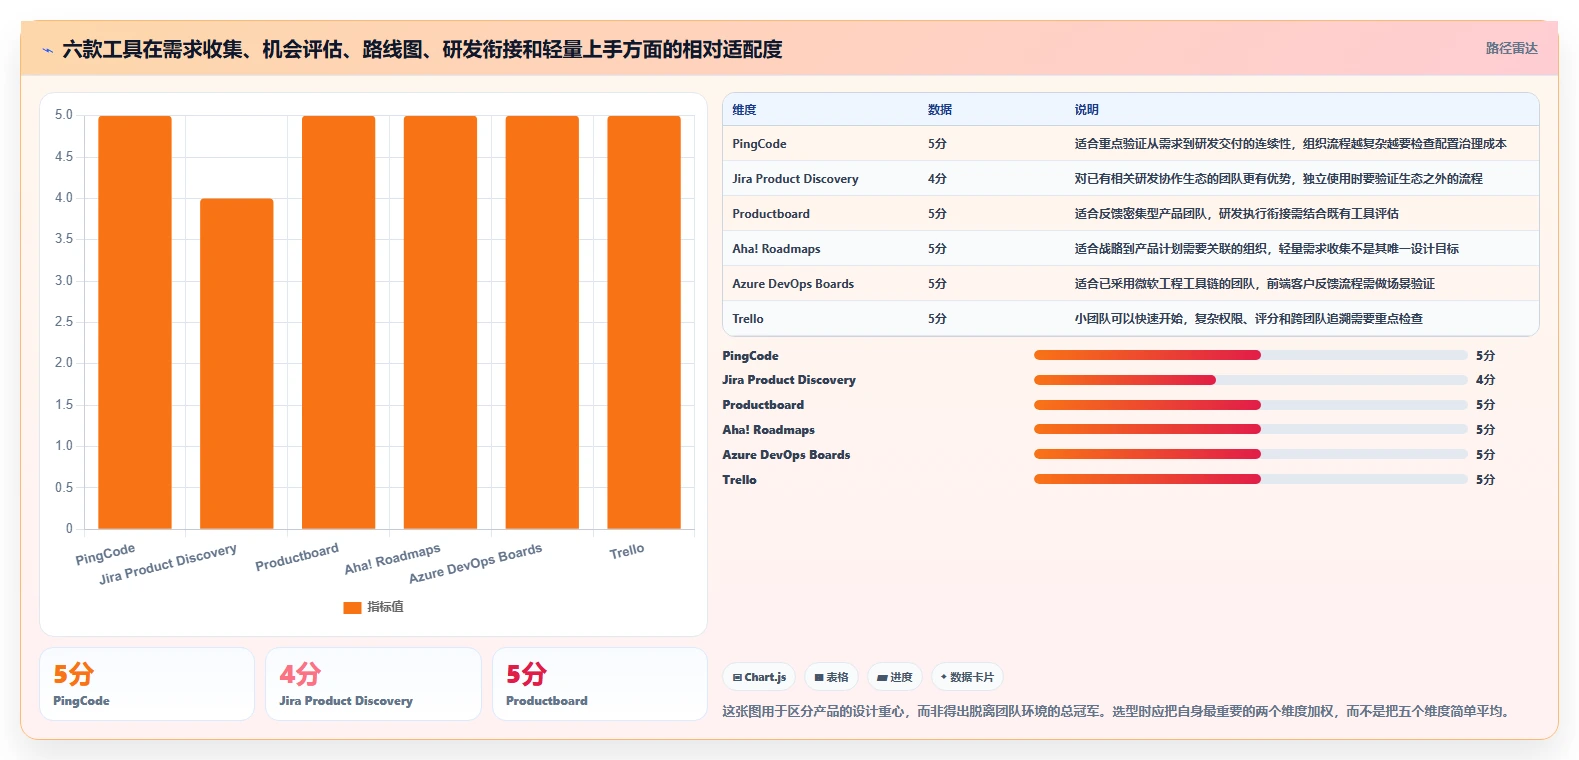Click the Aha! Roadmaps progress bar
The width and height of the screenshot is (1579, 760).
coord(1250,429)
